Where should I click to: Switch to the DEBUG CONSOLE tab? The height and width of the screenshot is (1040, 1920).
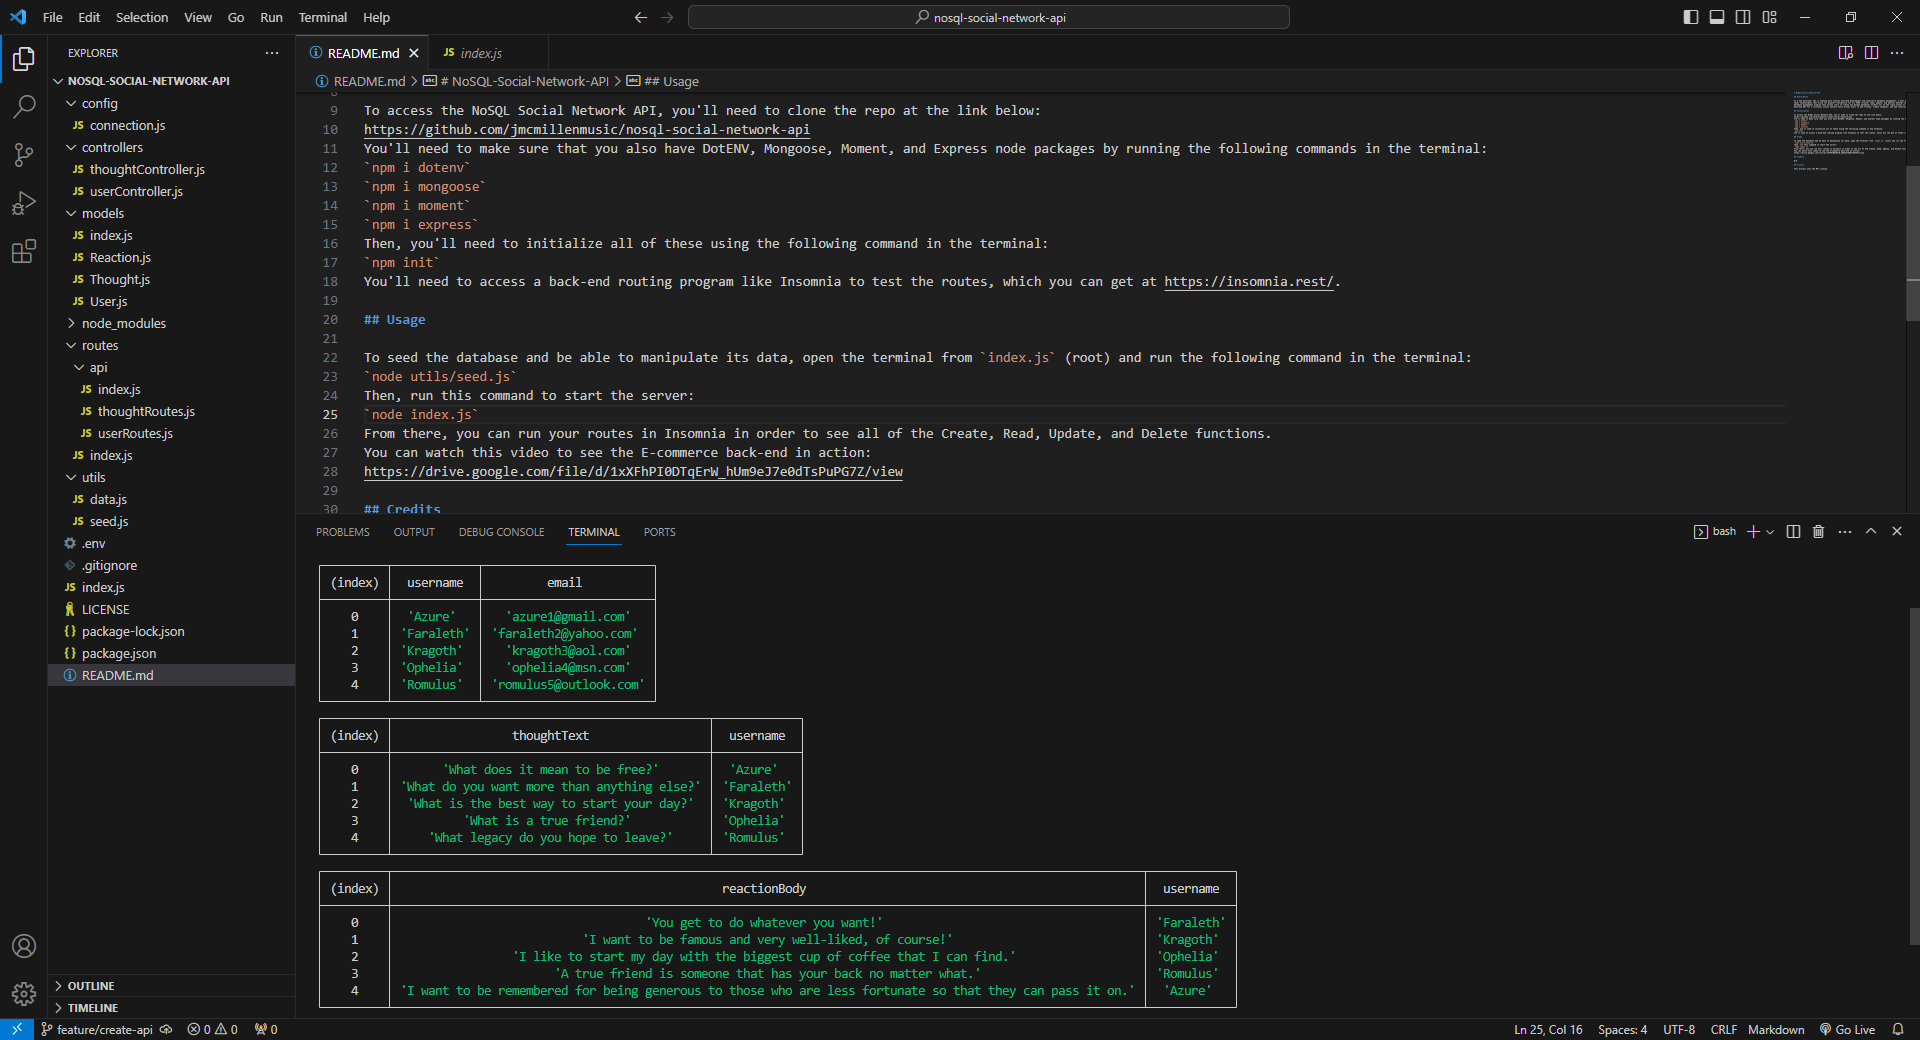tap(502, 532)
